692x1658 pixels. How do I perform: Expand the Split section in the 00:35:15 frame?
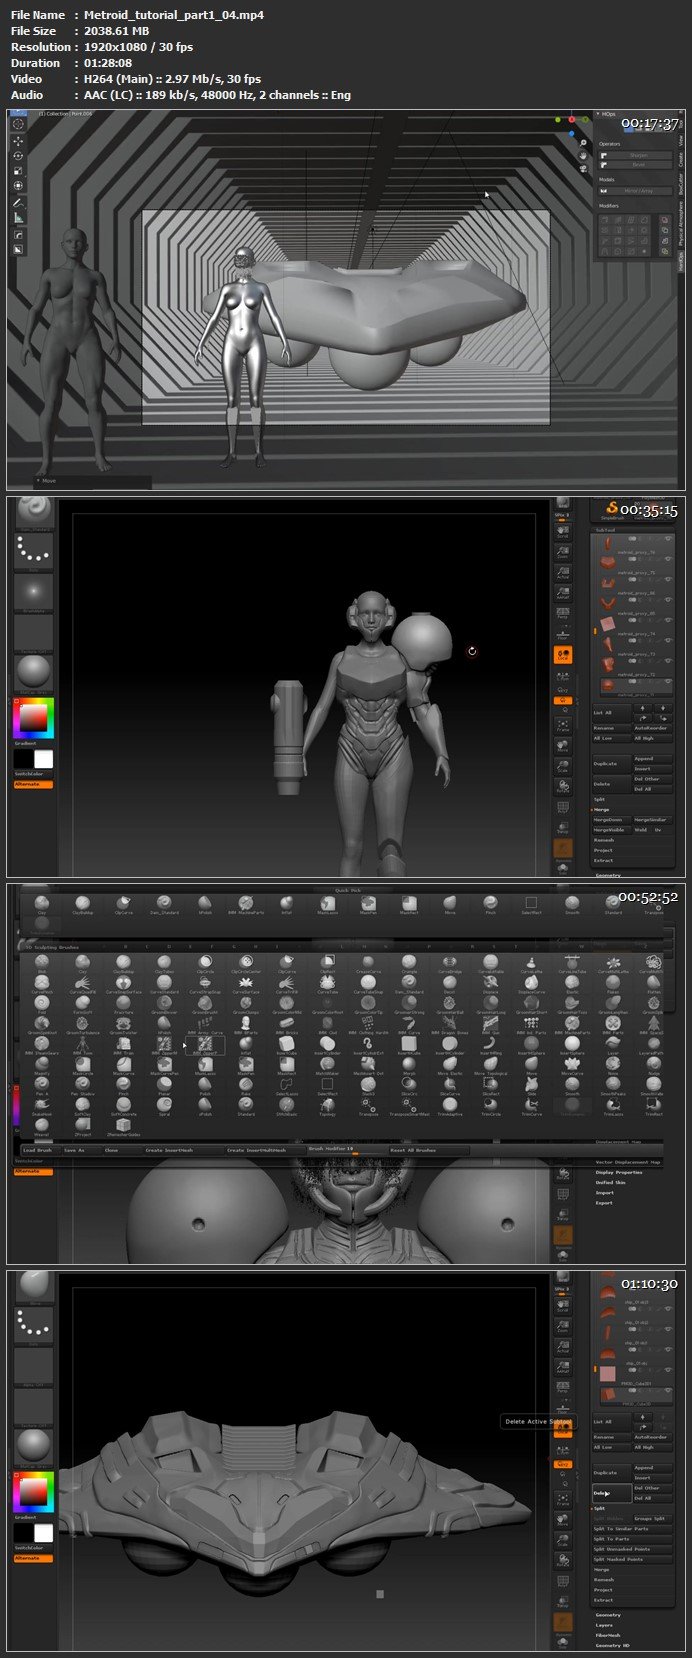[x=599, y=800]
